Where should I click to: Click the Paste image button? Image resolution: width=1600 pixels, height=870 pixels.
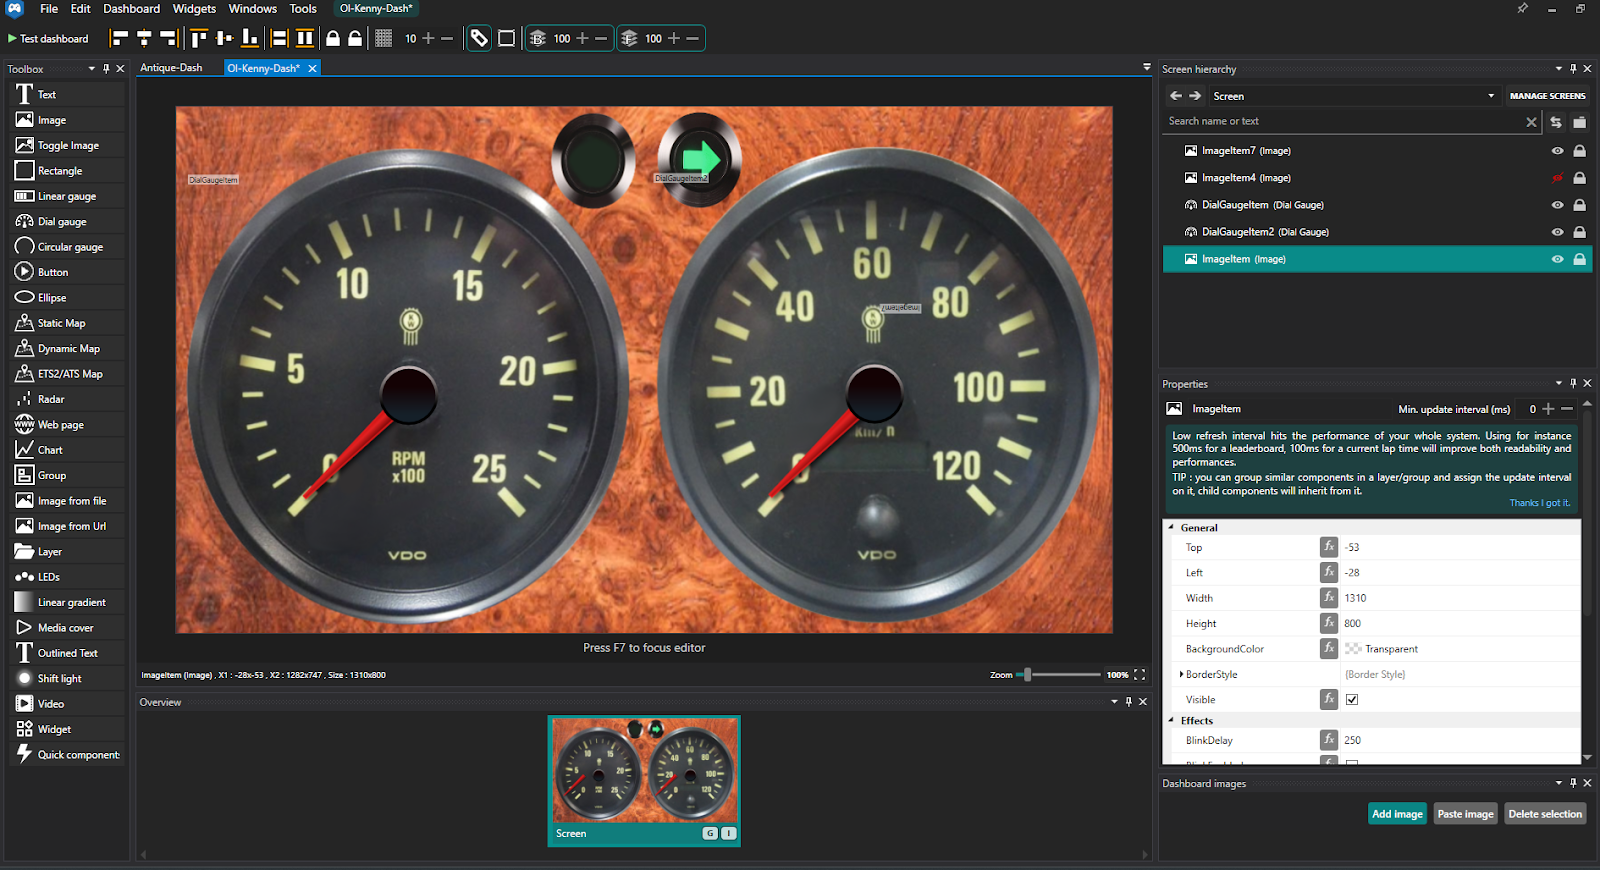pyautogui.click(x=1465, y=814)
